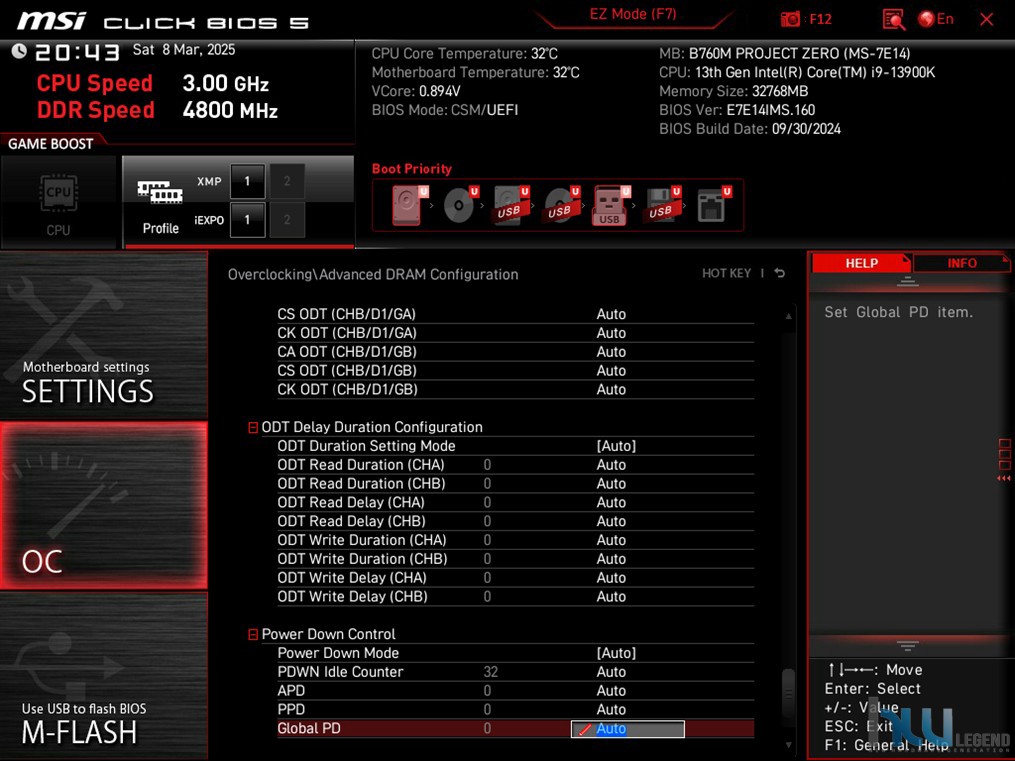
Task: Open the BIOS search magnifier icon
Action: [x=893, y=19]
